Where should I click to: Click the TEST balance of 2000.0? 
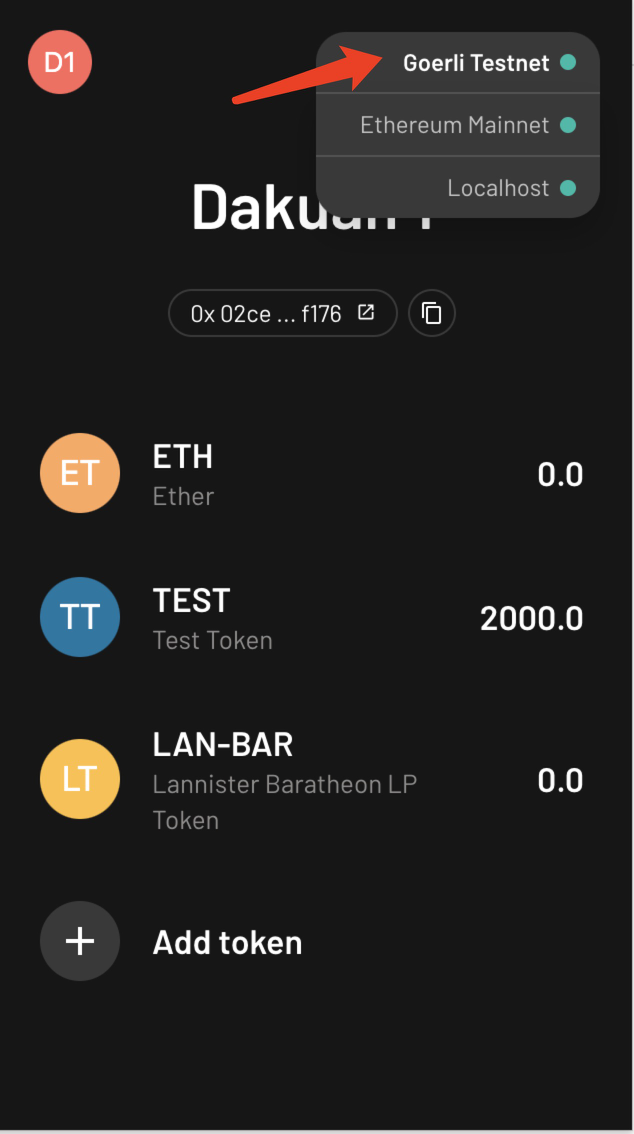(531, 619)
